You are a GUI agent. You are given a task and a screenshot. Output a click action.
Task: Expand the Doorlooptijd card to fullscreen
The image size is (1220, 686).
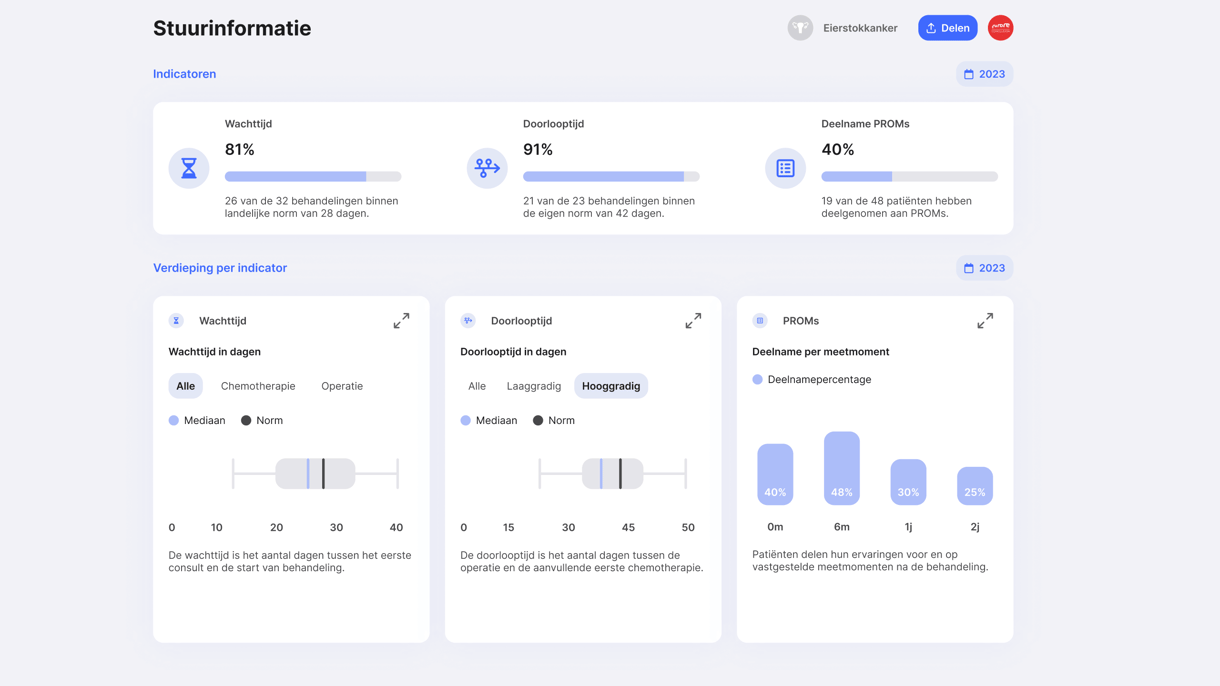click(693, 320)
